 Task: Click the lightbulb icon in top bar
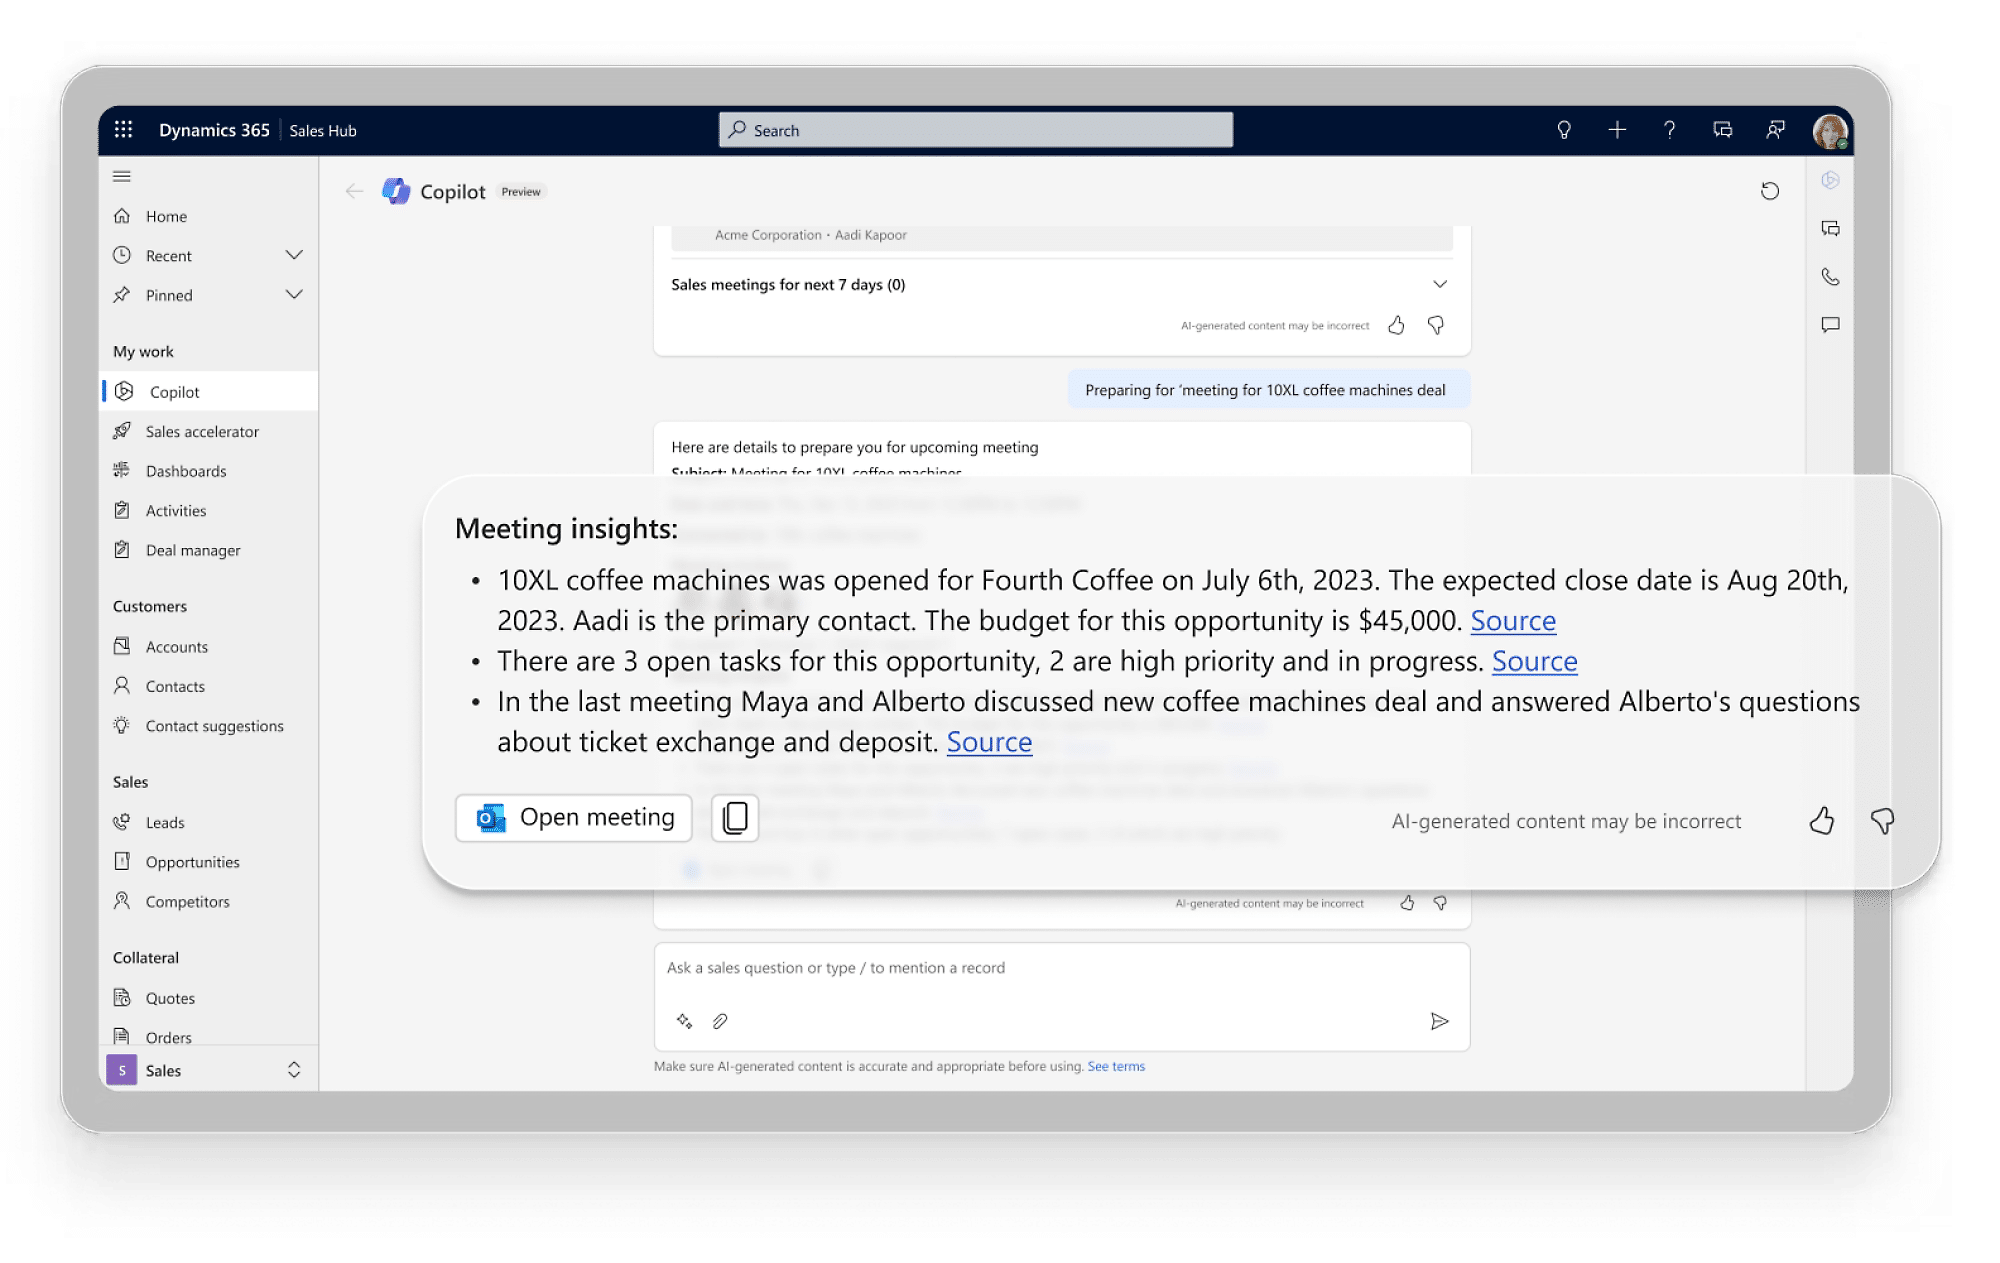1564,130
